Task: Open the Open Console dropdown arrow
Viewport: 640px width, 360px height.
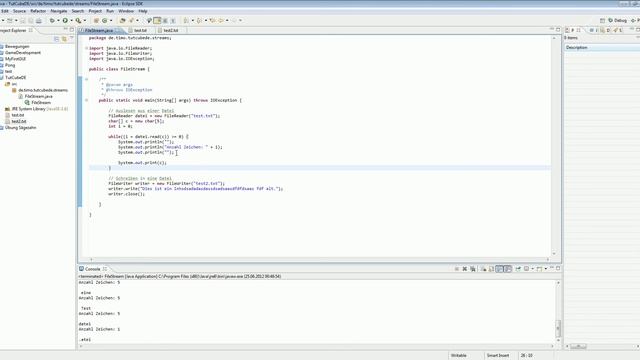Action: 546,269
